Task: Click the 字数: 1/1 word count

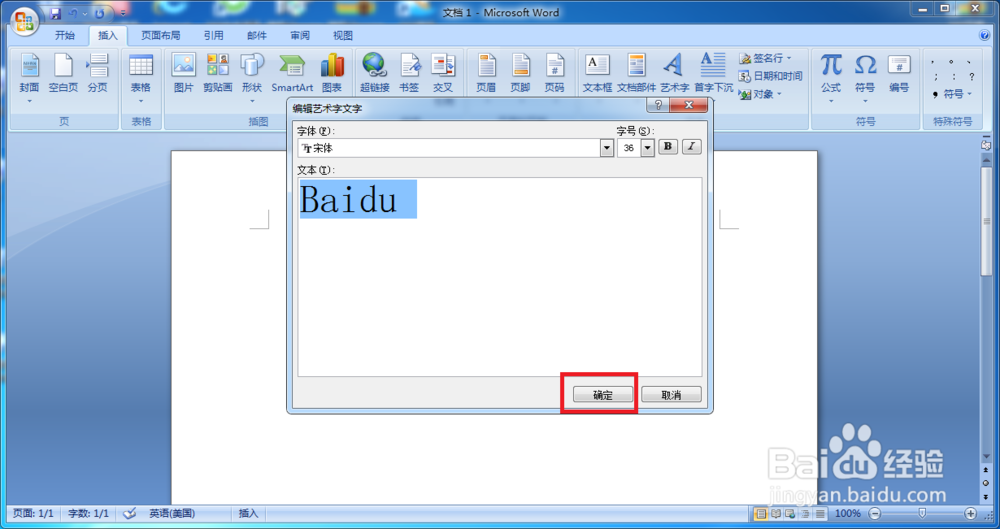Action: (88, 513)
